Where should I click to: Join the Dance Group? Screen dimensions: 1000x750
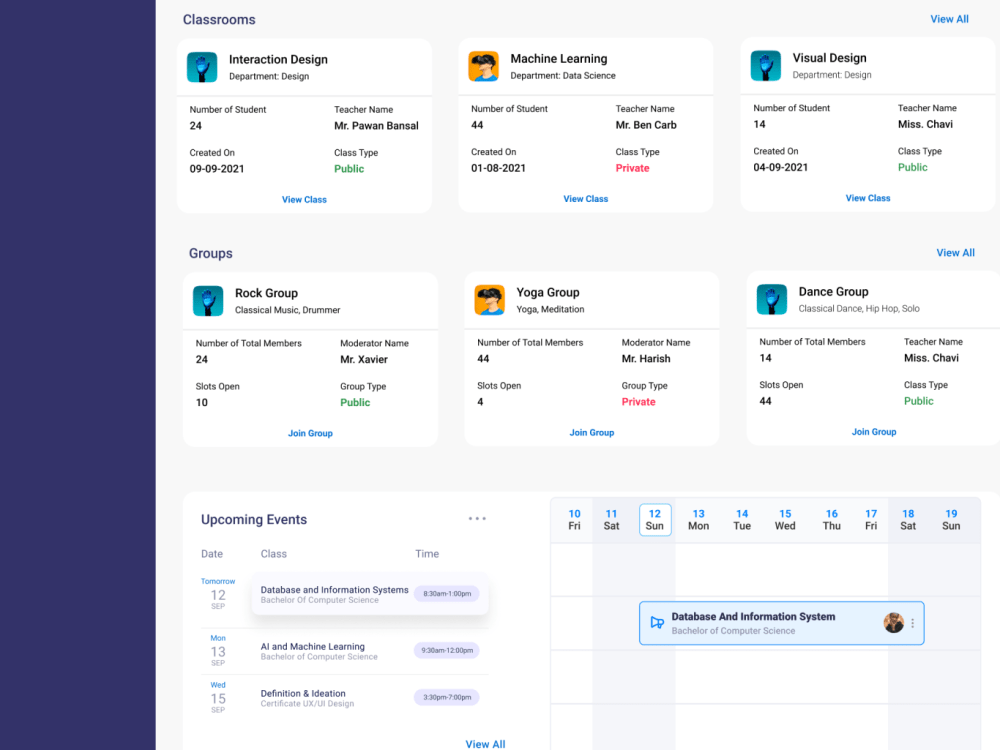tap(874, 432)
